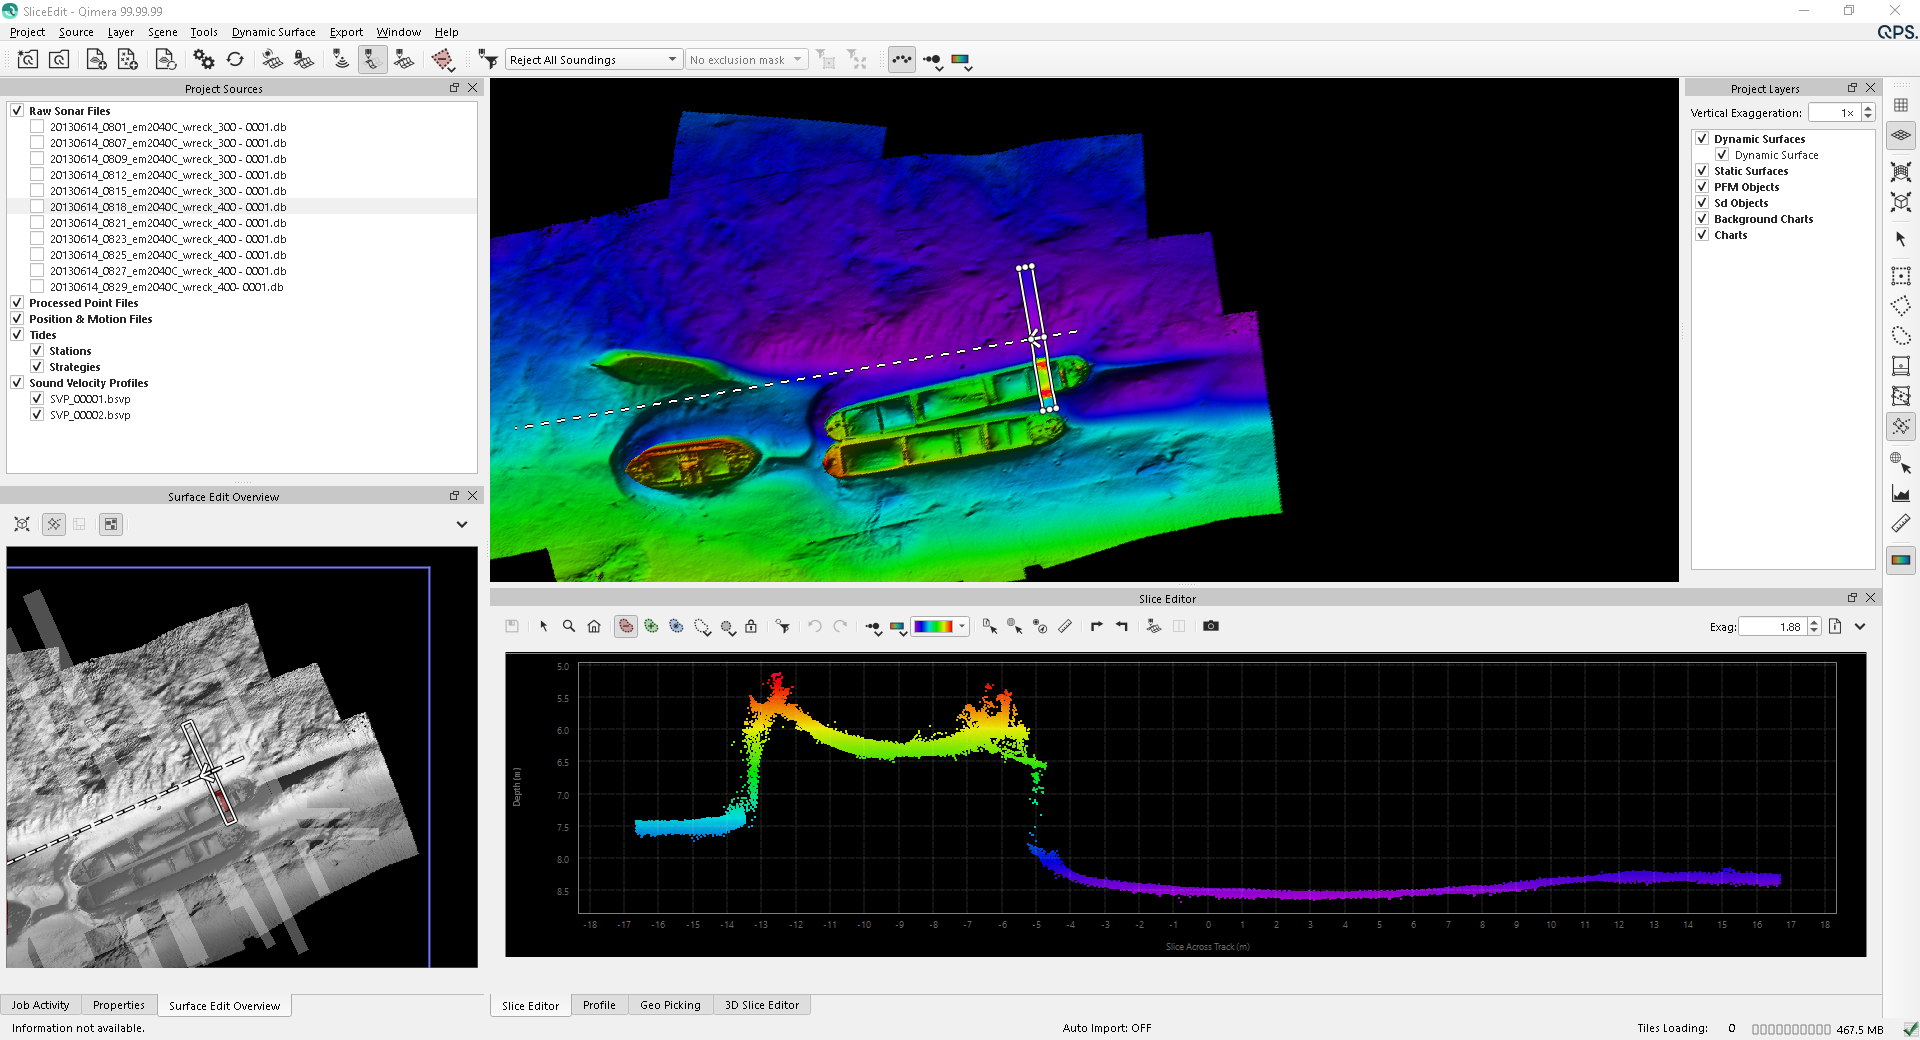Image resolution: width=1920 pixels, height=1040 pixels.
Task: Click the grid icon atop right sidebar
Action: (1900, 105)
